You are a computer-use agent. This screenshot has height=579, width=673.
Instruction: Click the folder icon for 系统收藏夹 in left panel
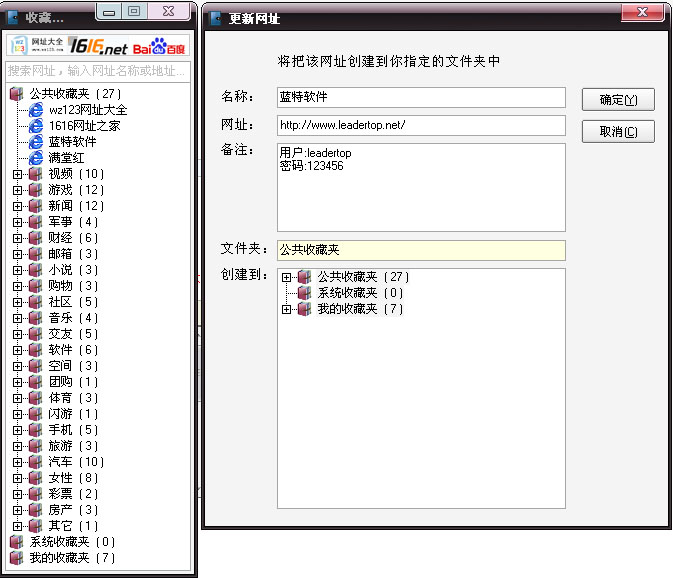click(17, 542)
